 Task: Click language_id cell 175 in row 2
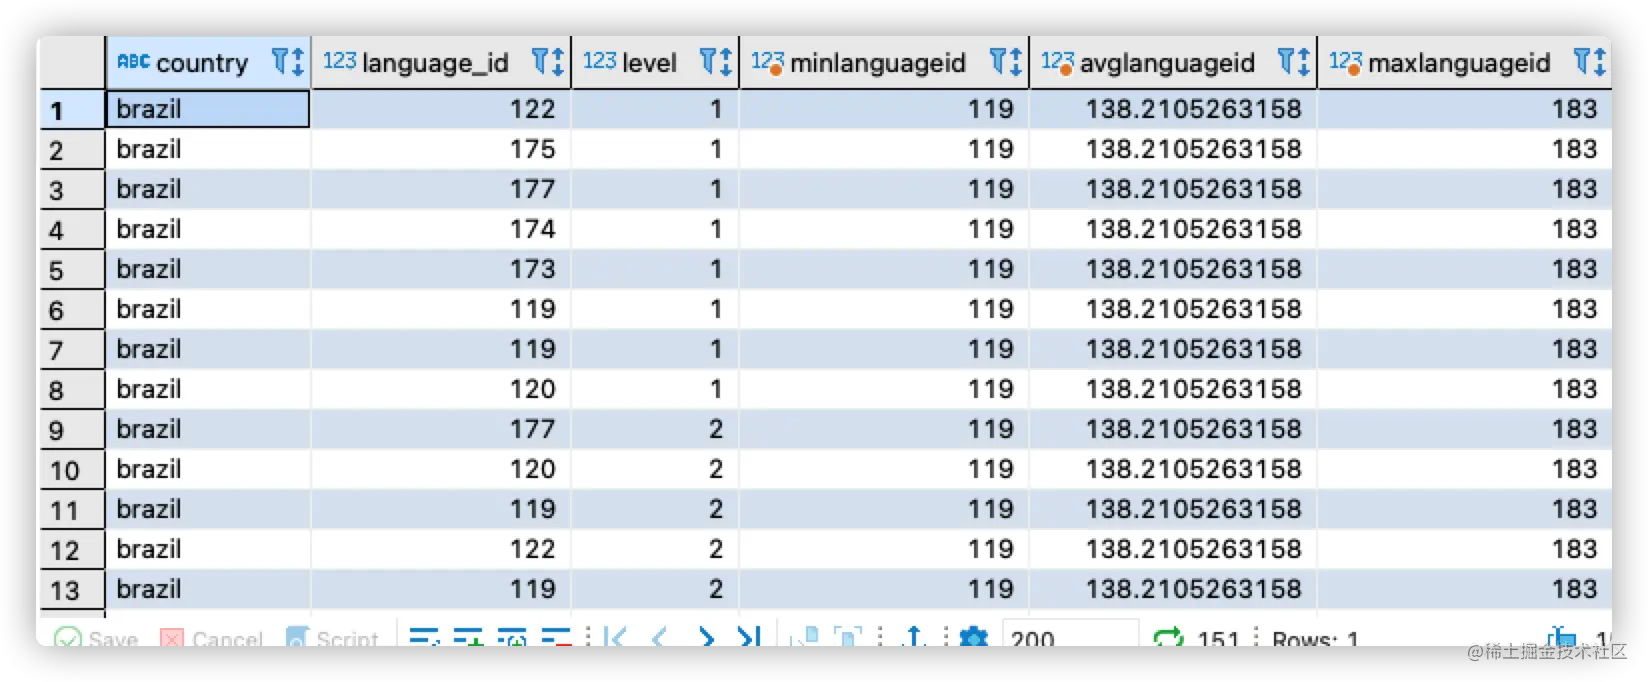tap(441, 149)
